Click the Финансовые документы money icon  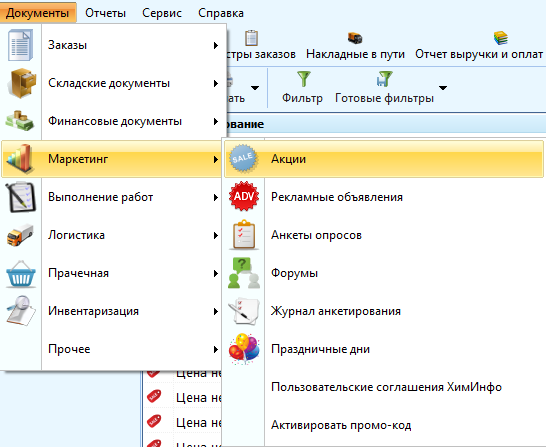pyautogui.click(x=20, y=120)
